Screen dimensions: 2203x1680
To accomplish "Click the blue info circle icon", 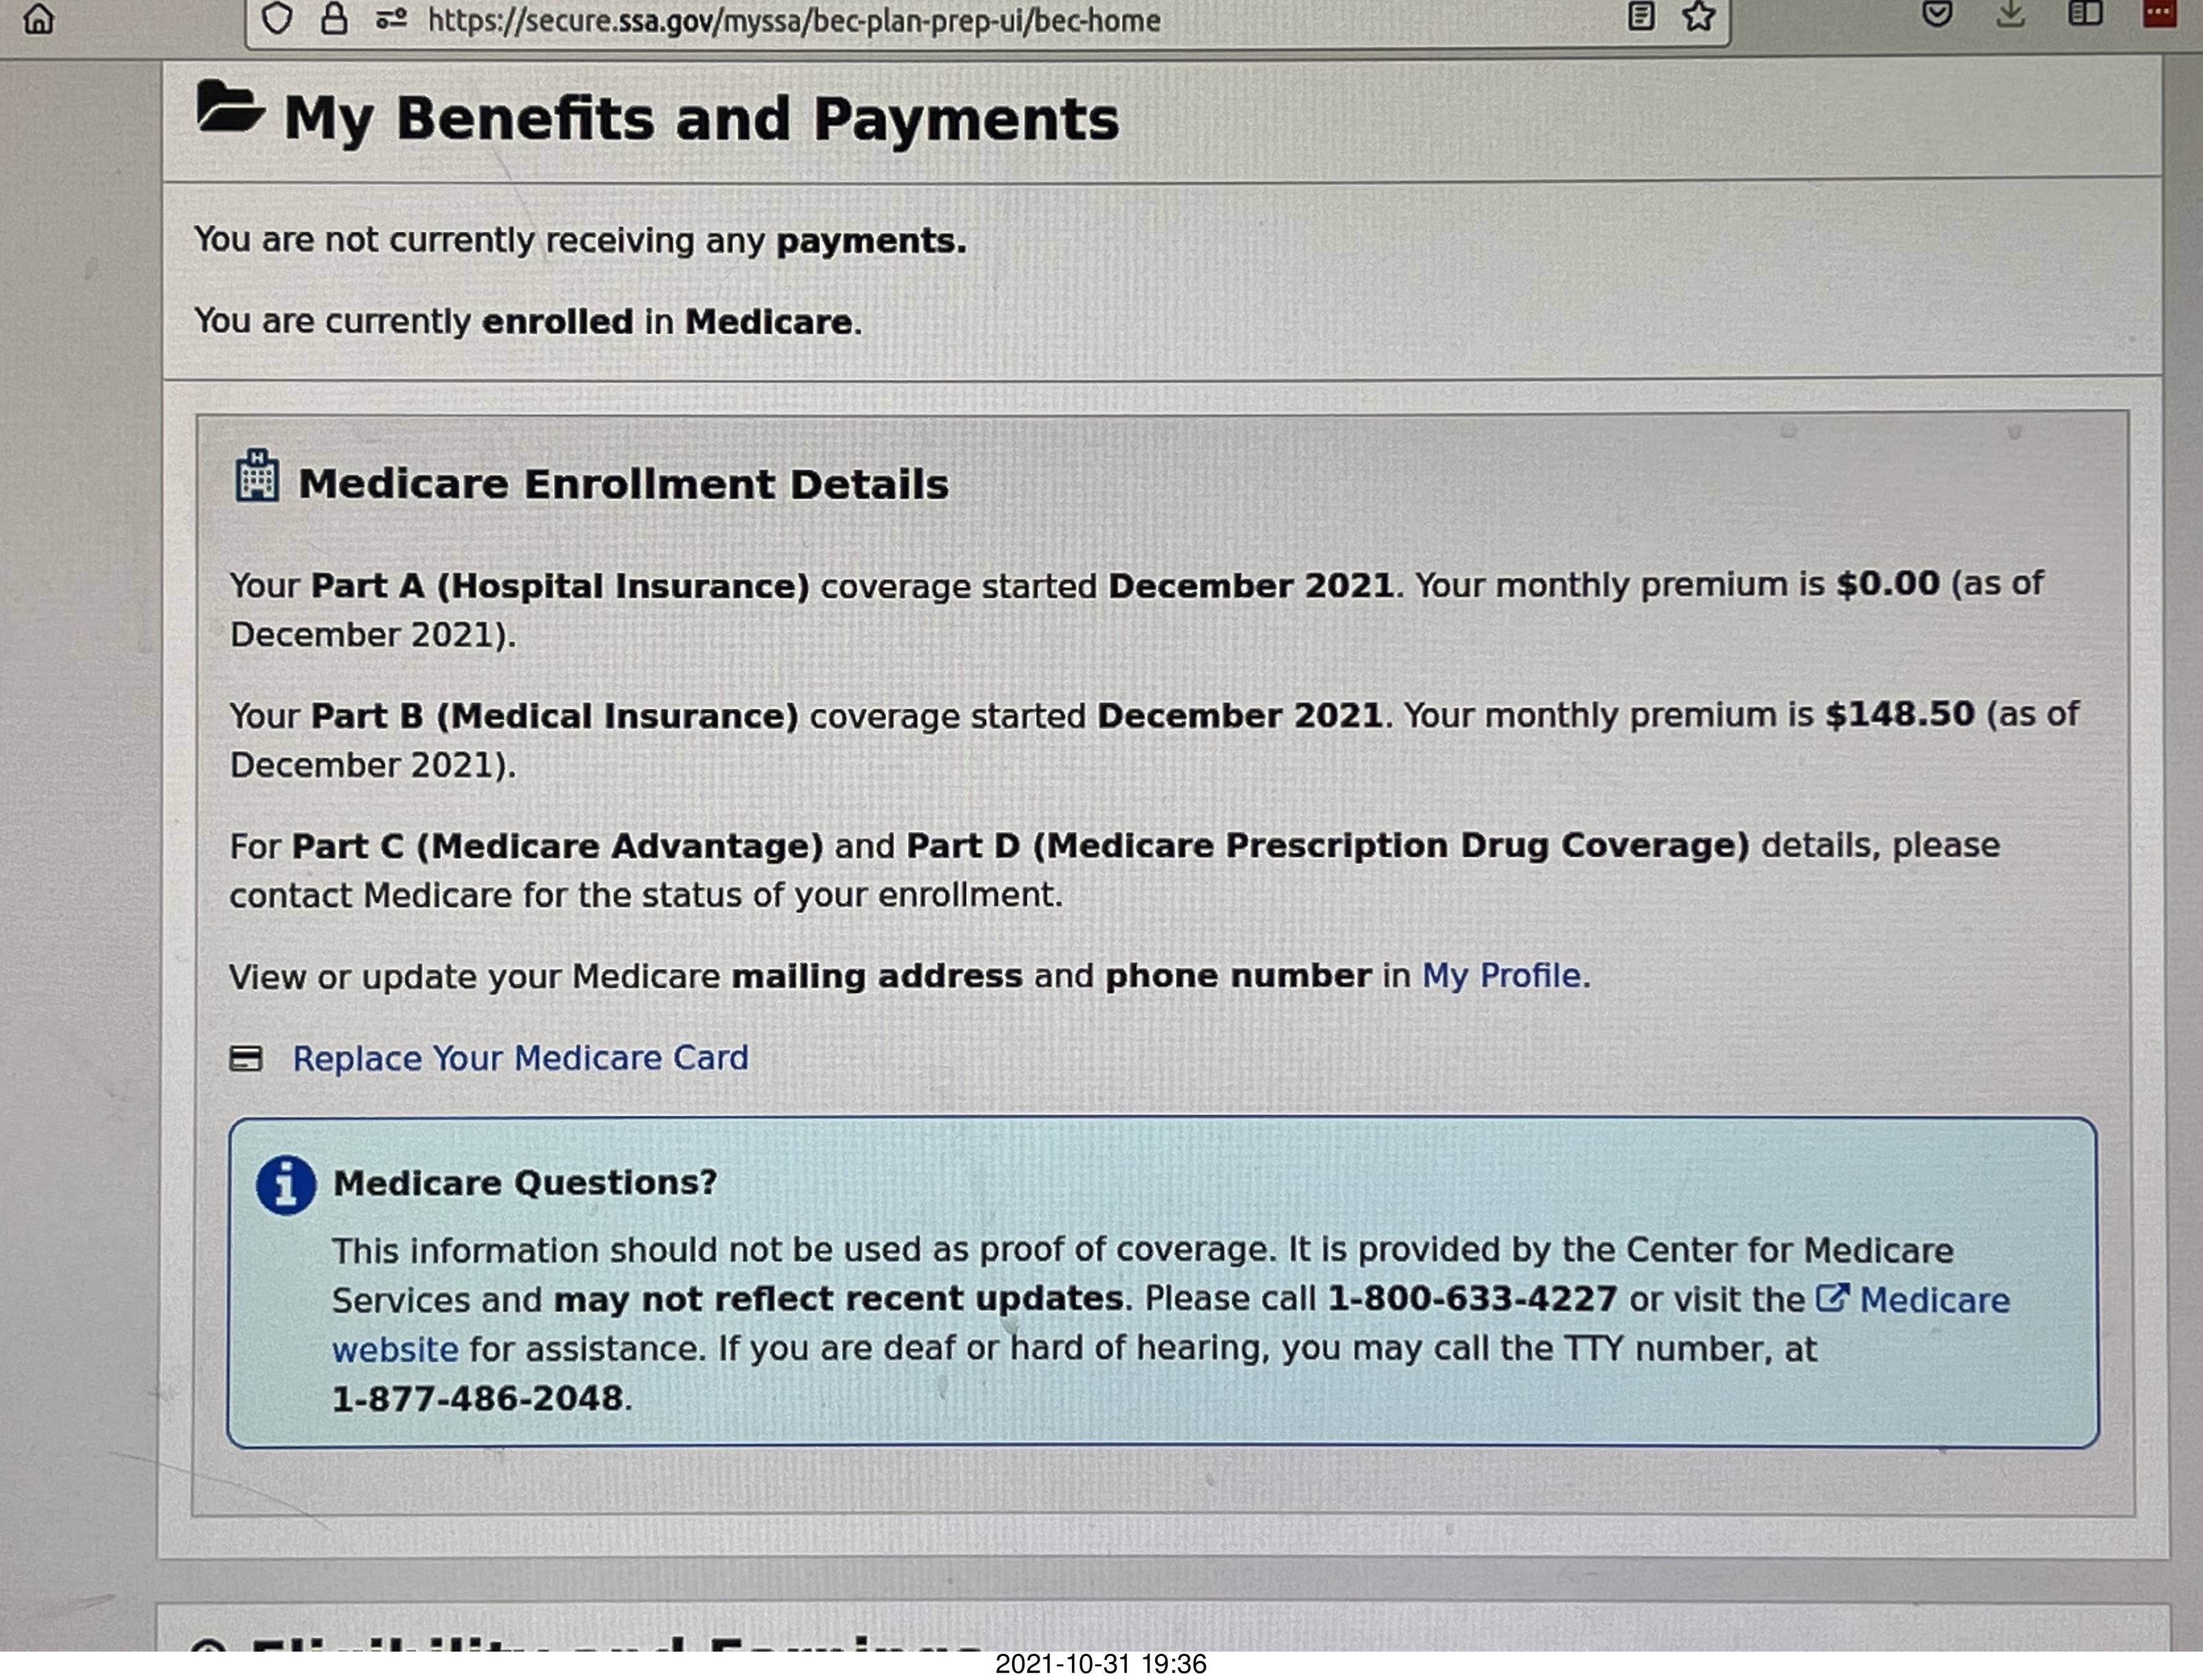I will pos(286,1186).
